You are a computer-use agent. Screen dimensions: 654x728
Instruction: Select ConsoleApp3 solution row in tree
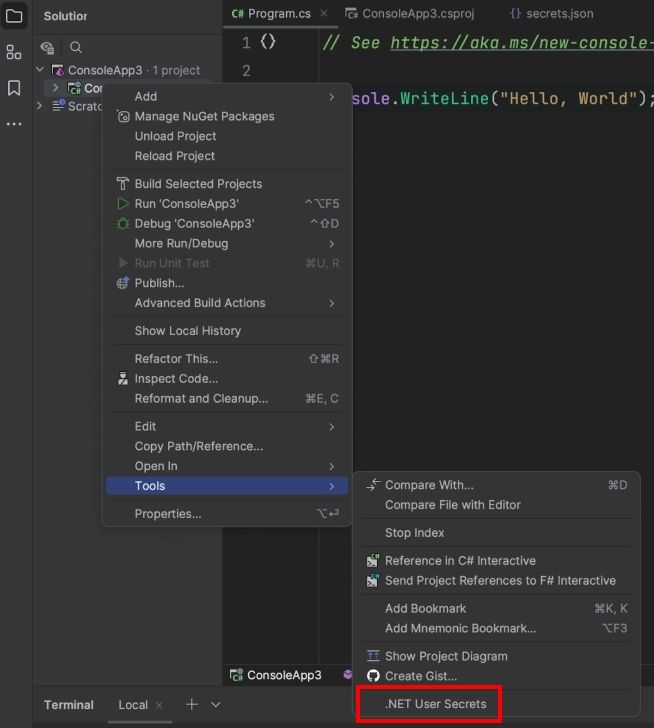tap(127, 70)
